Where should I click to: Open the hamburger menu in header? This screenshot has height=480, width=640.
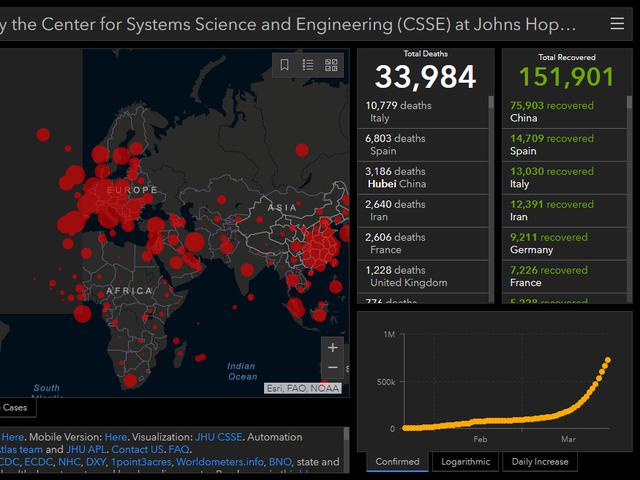616,22
